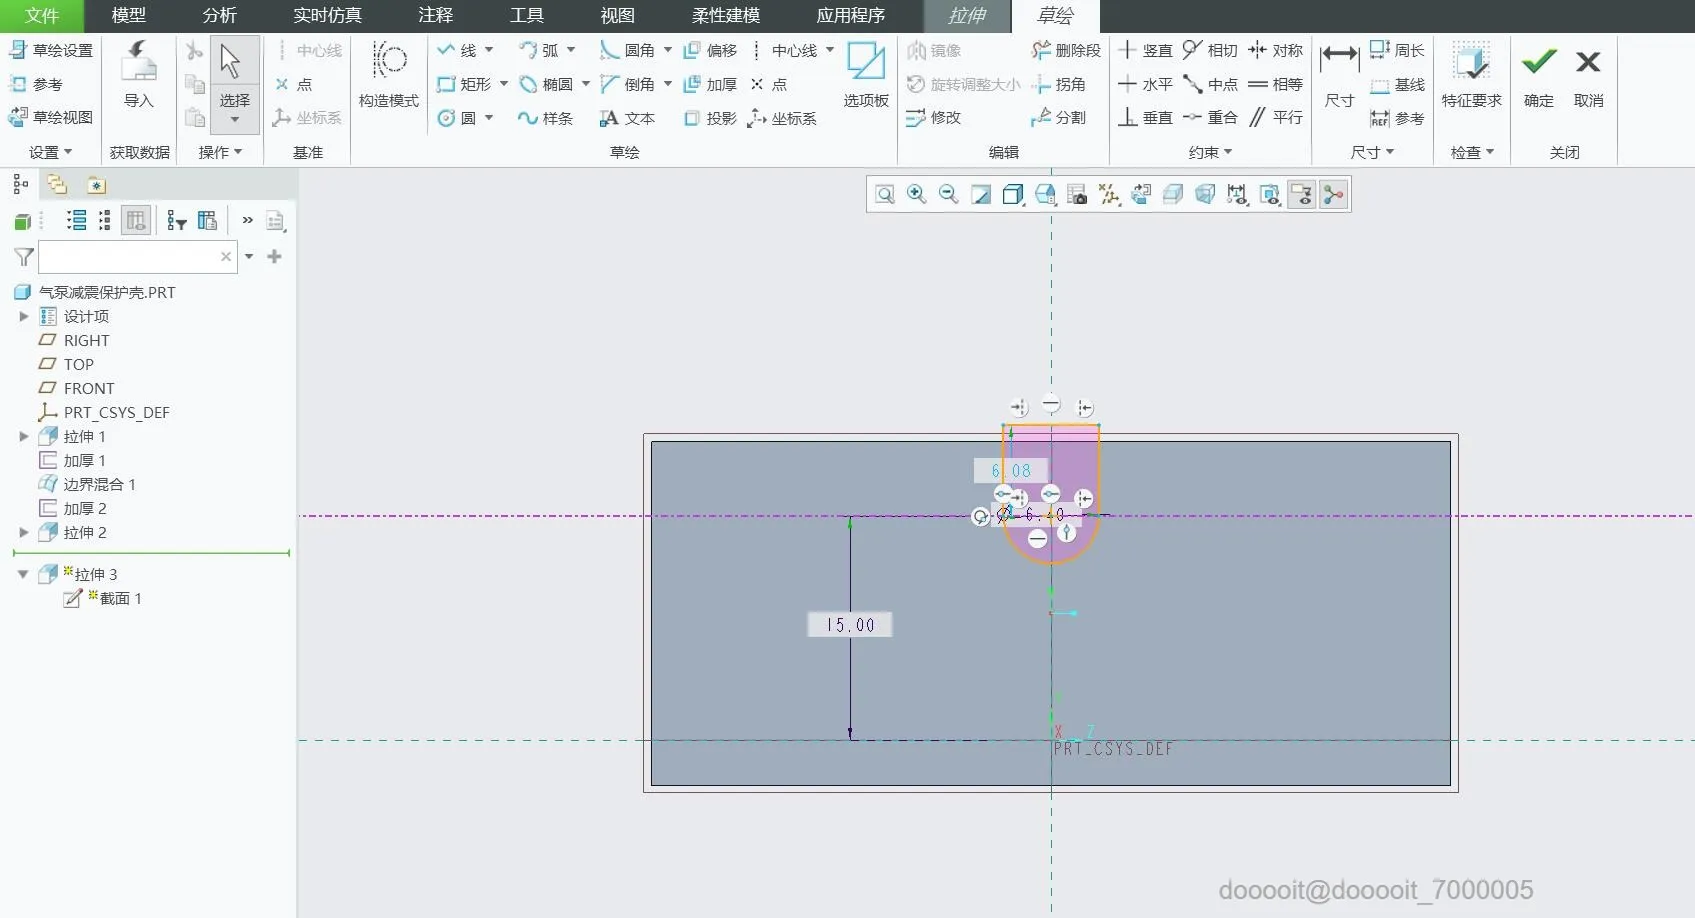Click Zoom In icon in graphics toolbar
The height and width of the screenshot is (918, 1695).
coord(917,195)
